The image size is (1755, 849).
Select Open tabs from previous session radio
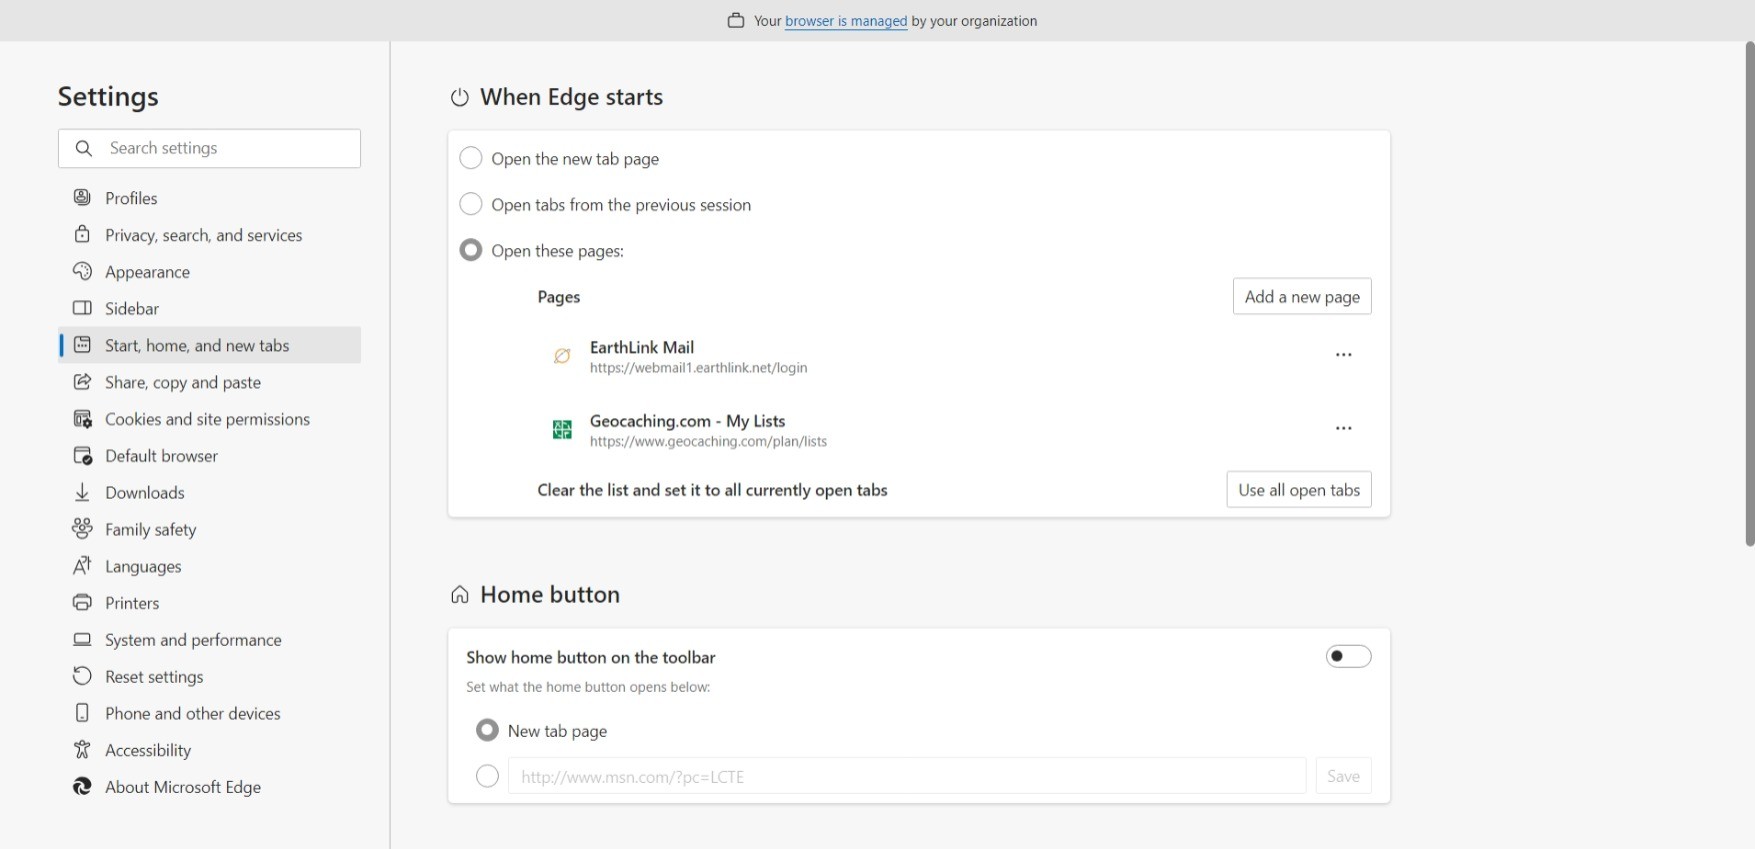point(471,204)
